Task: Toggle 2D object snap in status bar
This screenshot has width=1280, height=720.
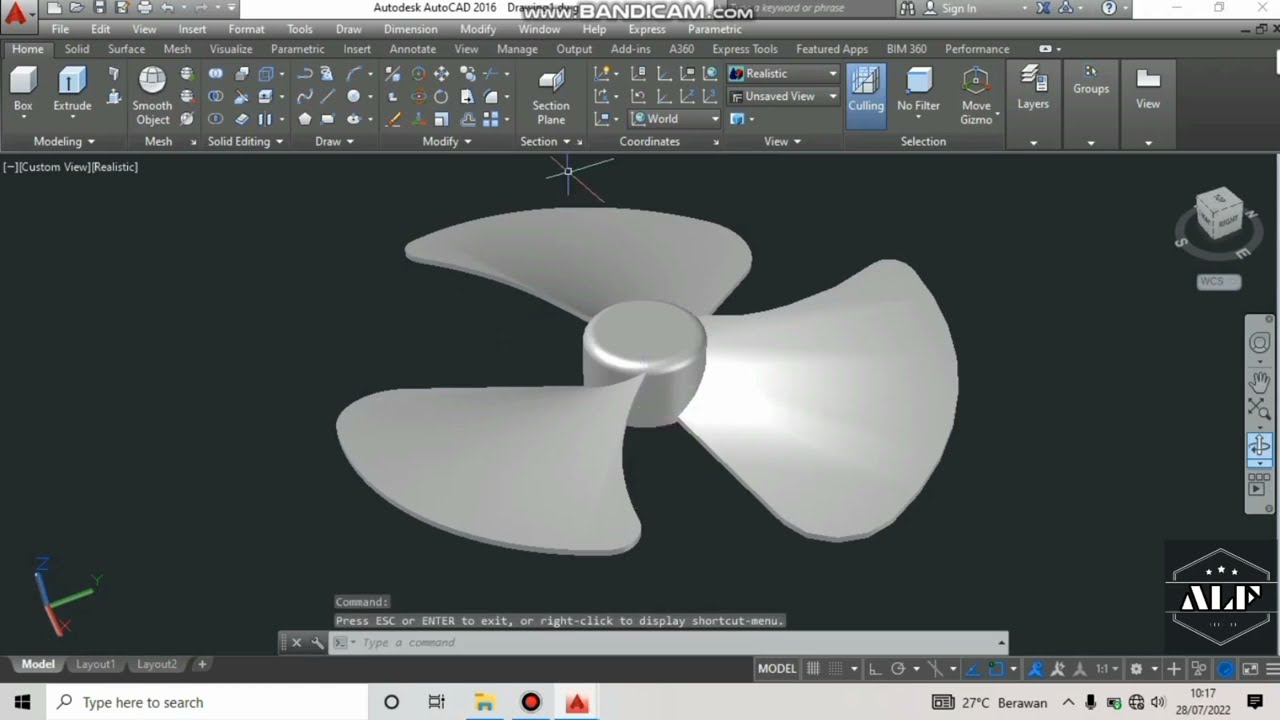Action: click(996, 669)
